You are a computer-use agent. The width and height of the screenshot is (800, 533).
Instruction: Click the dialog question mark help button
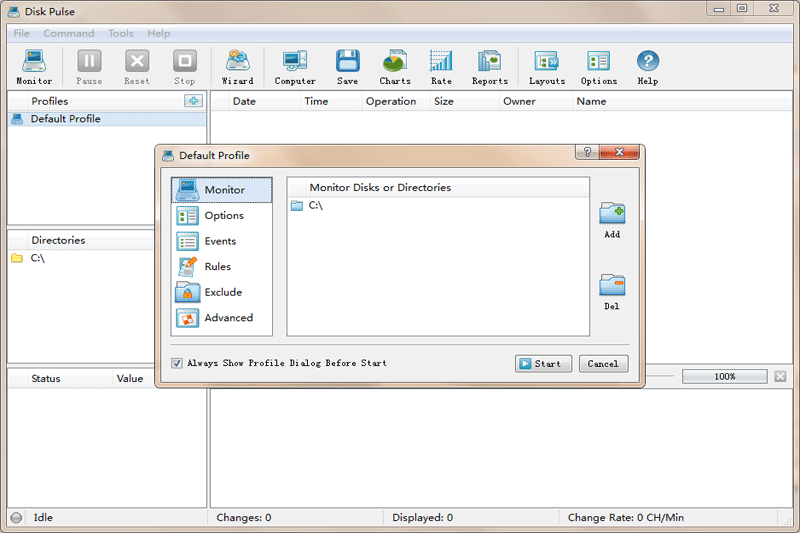587,152
